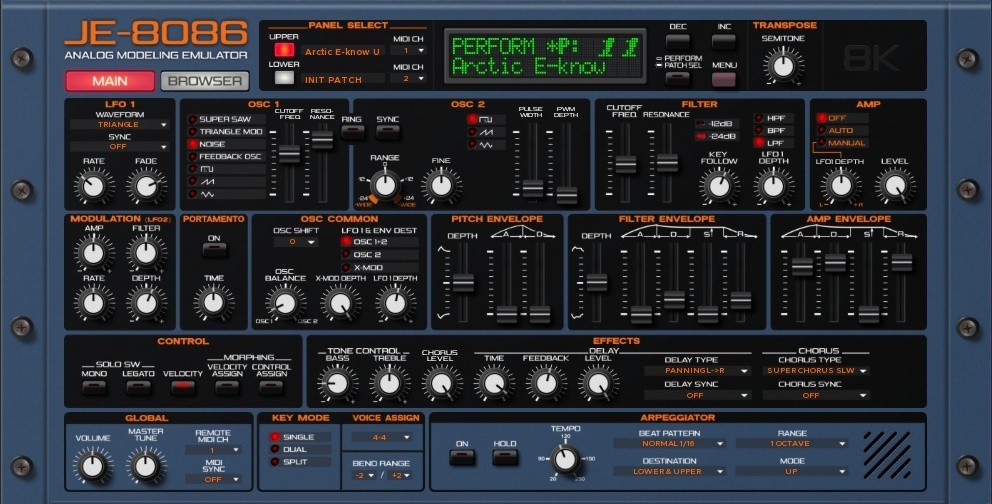Click the Transpose Semitone knob
Image resolution: width=992 pixels, height=504 pixels.
(783, 67)
